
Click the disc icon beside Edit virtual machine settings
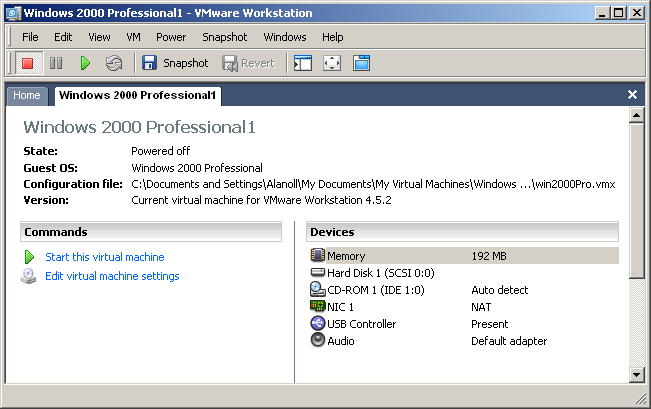28,276
